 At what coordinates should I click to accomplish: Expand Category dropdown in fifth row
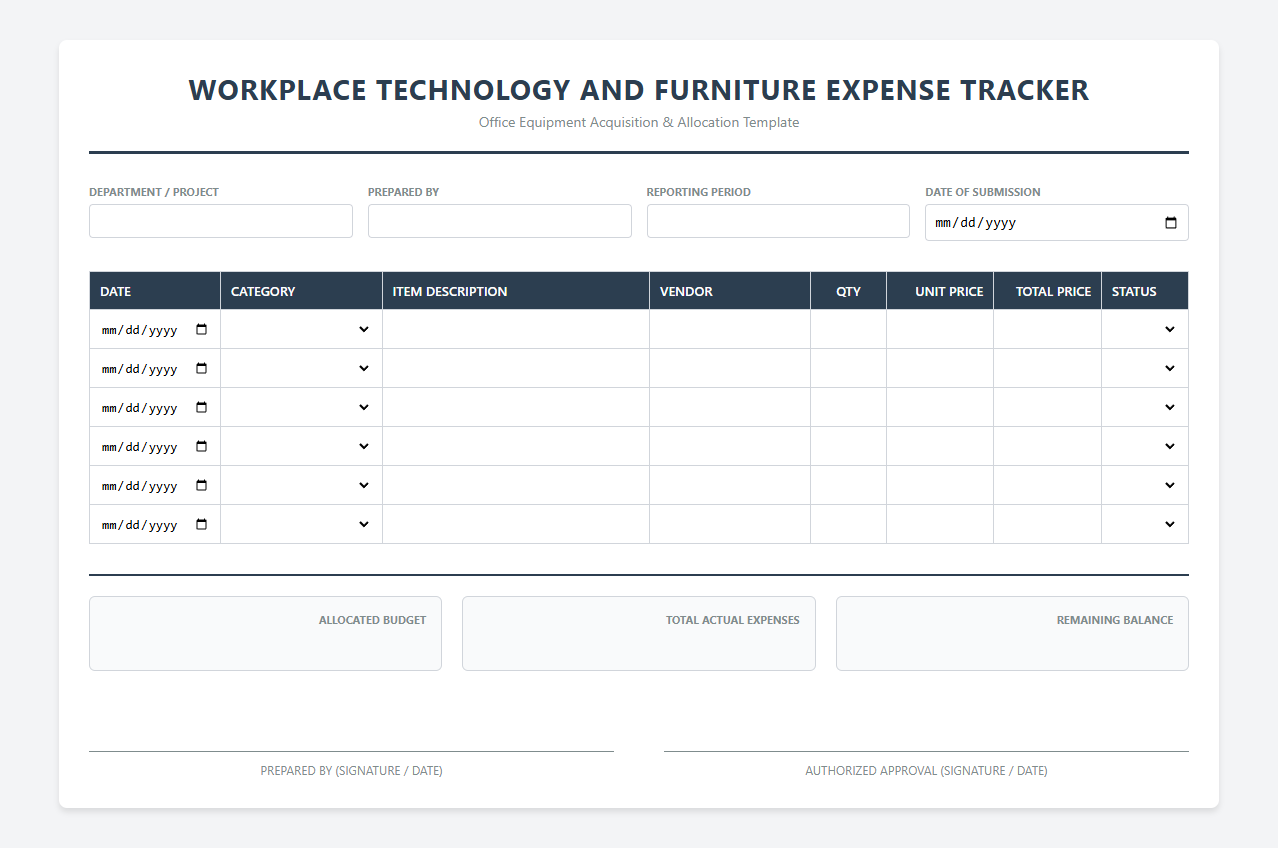(x=301, y=485)
